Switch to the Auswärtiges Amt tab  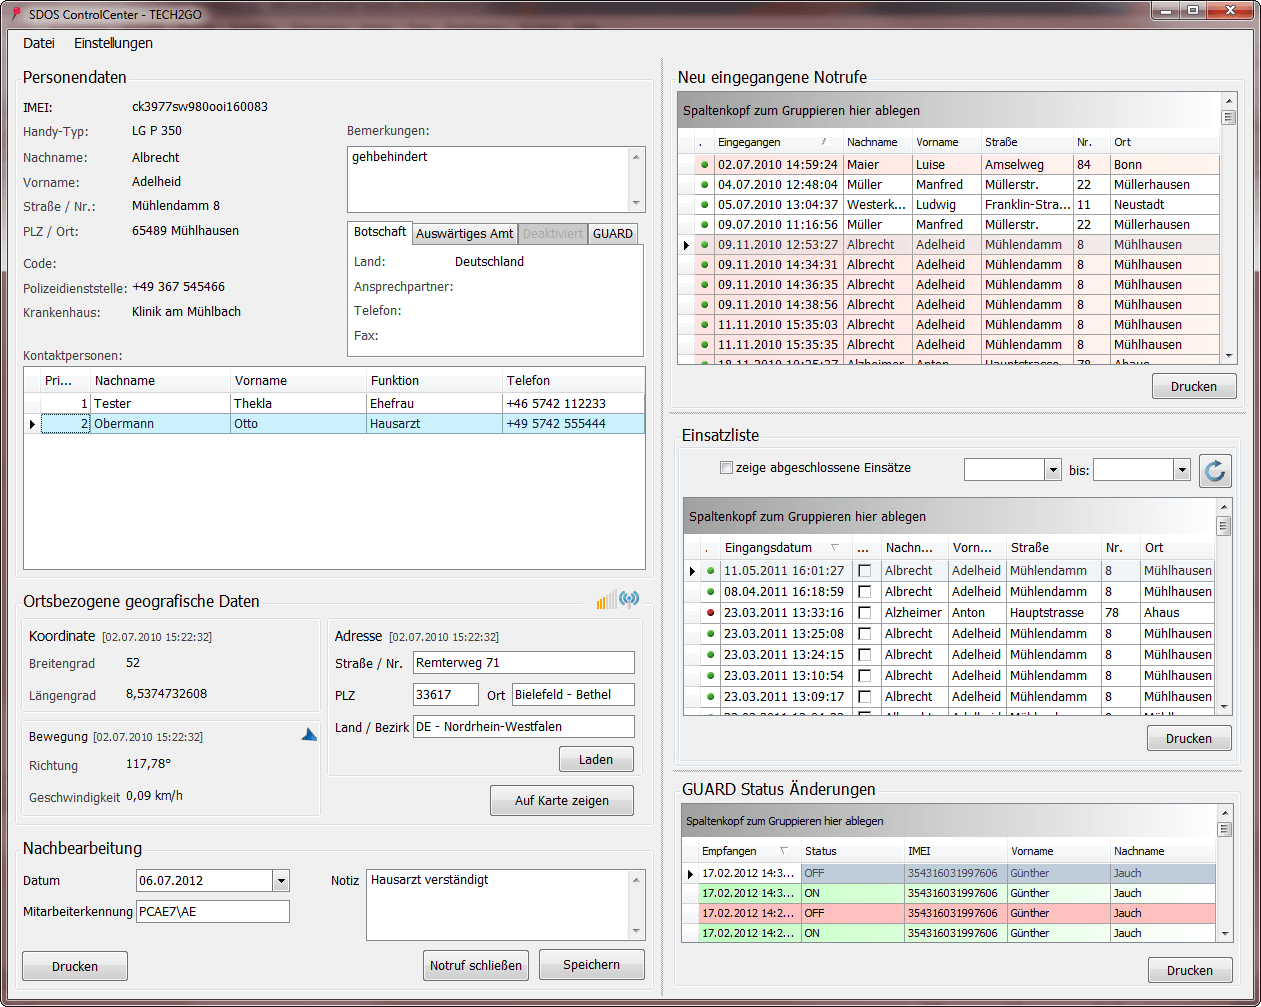click(464, 234)
